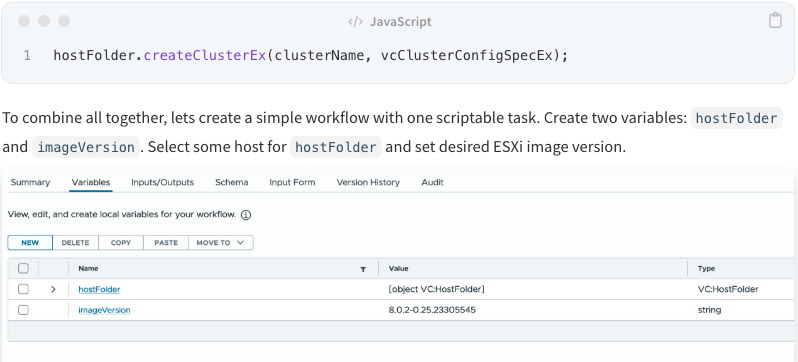
Task: Click the DELETE button
Action: coord(75,243)
